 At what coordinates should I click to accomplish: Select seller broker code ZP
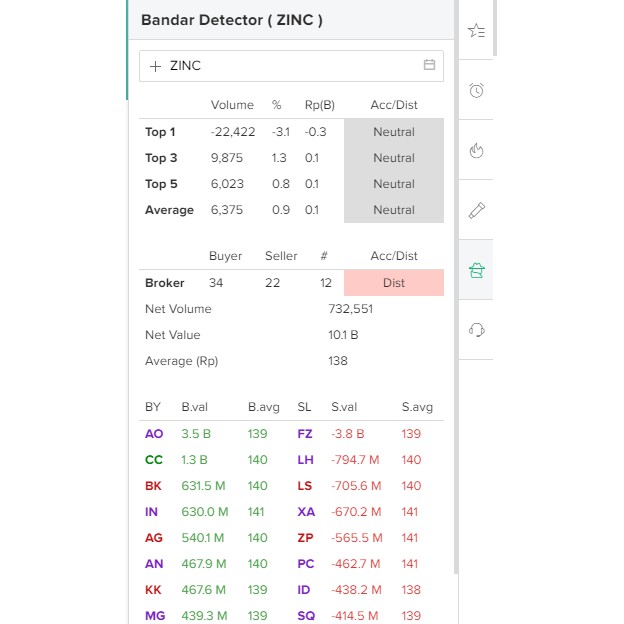click(x=305, y=538)
